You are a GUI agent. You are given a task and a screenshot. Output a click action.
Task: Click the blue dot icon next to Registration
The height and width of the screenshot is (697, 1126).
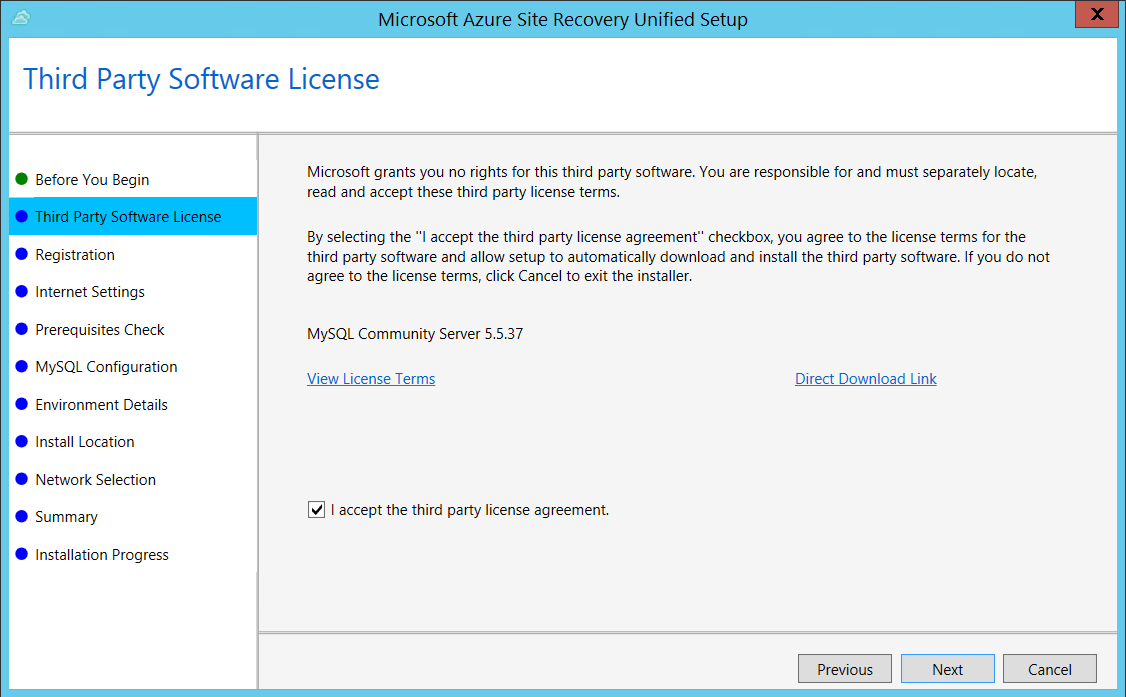tap(21, 254)
